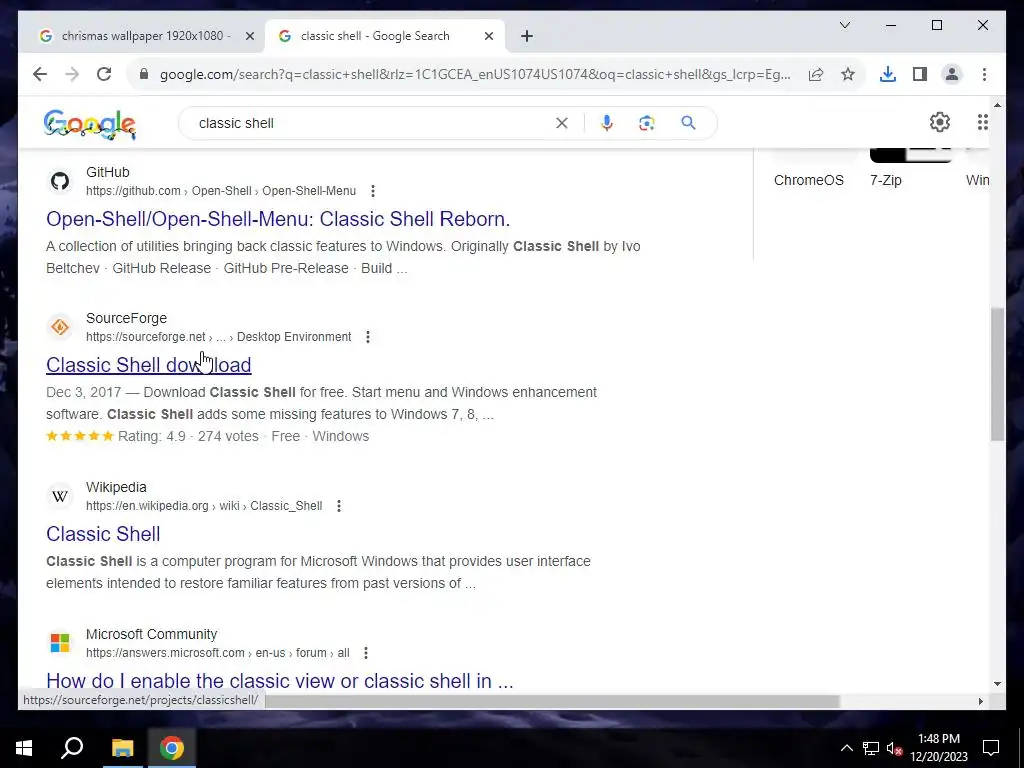The image size is (1024, 768).
Task: Show hidden system tray icons
Action: 846,748
